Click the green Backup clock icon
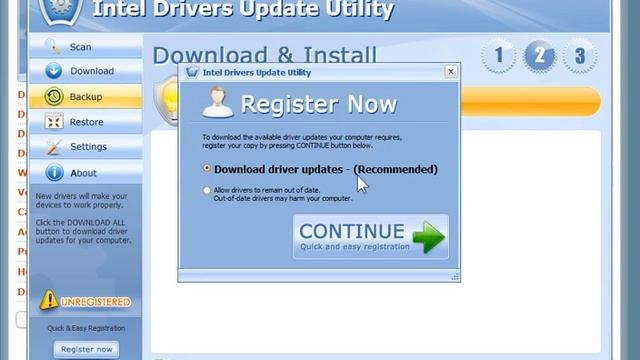This screenshot has height=360, width=640. (x=54, y=97)
